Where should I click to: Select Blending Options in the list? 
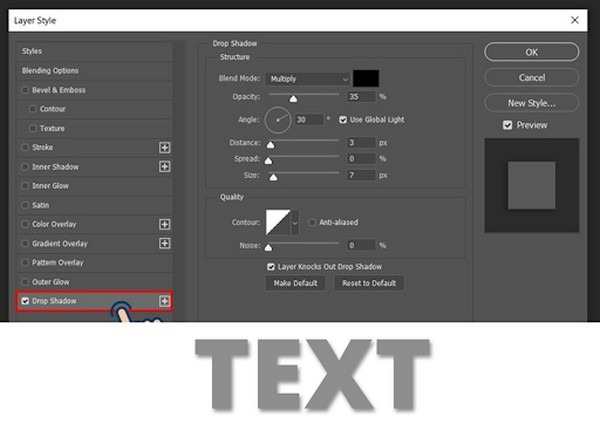tap(95, 71)
